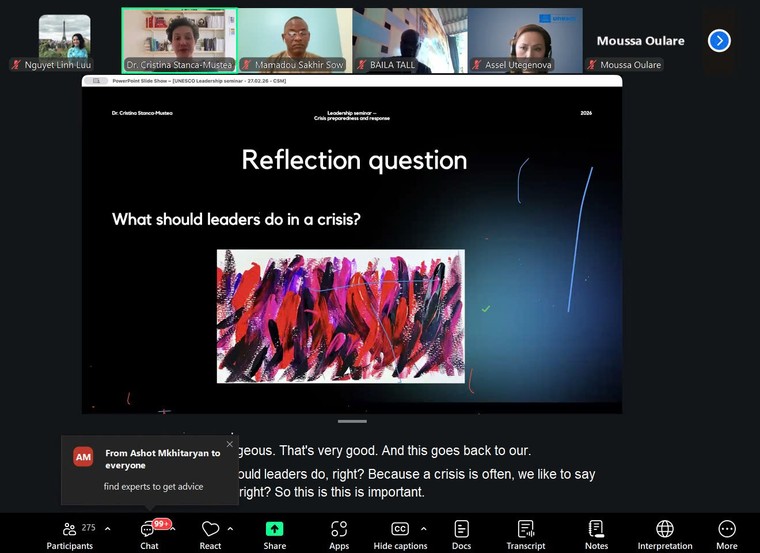Viewport: 760px width, 553px height.
Task: Select Assel Utegenova's video tile
Action: point(525,40)
